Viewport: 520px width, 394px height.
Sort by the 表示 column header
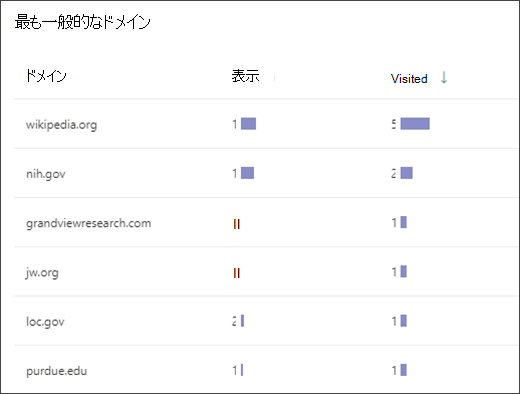point(245,76)
